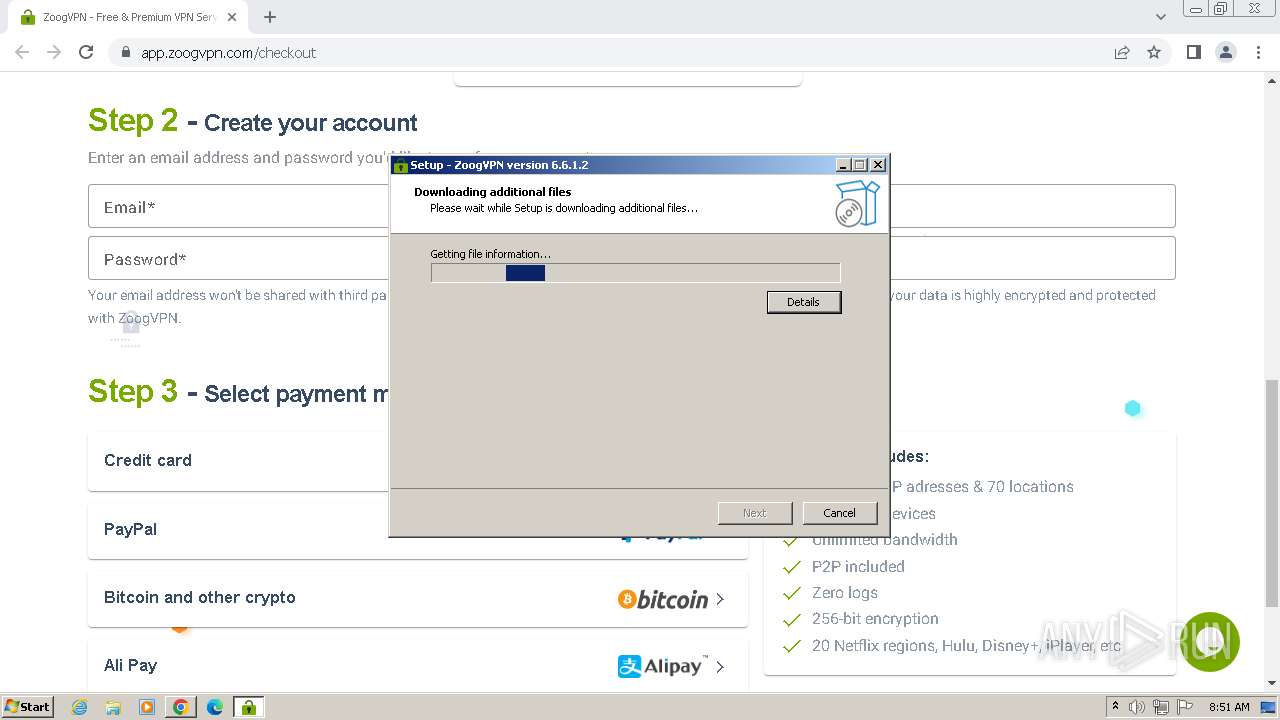
Task: Select Ali Pay payment method
Action: [x=417, y=666]
